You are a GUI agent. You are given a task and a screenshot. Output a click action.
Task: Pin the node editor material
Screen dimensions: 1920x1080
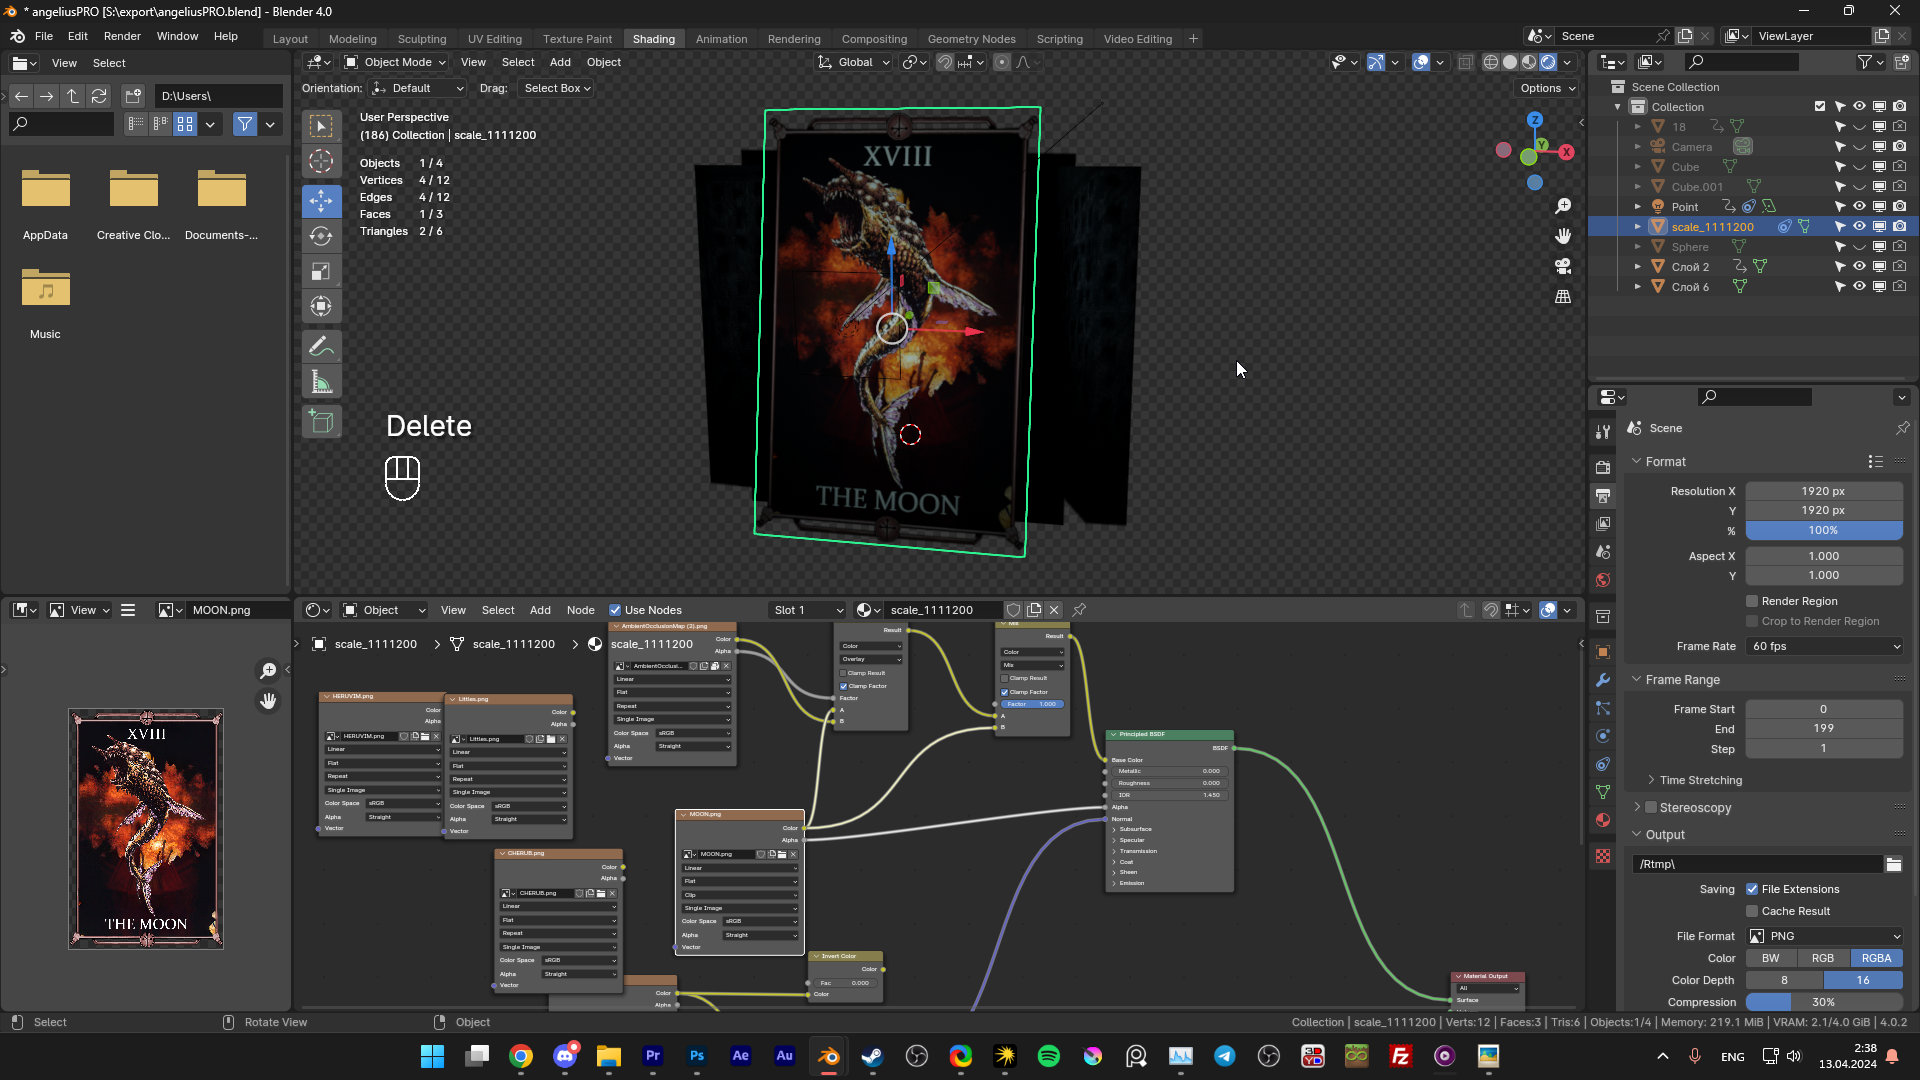point(1079,610)
